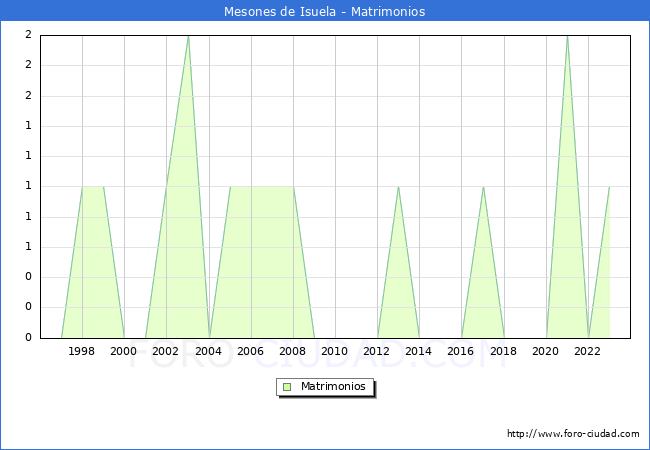Click the 2016 x-axis label
Screen dimensions: 650x450
point(461,351)
